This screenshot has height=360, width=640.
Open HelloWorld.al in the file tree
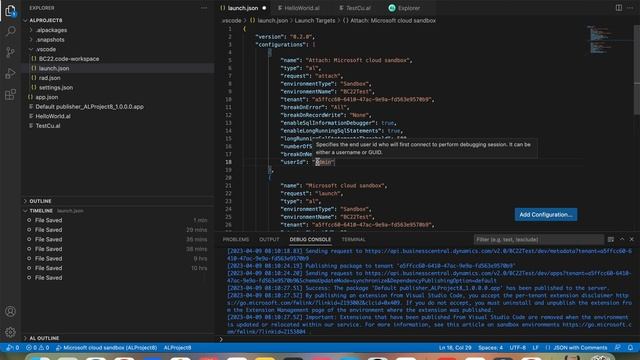pos(53,116)
